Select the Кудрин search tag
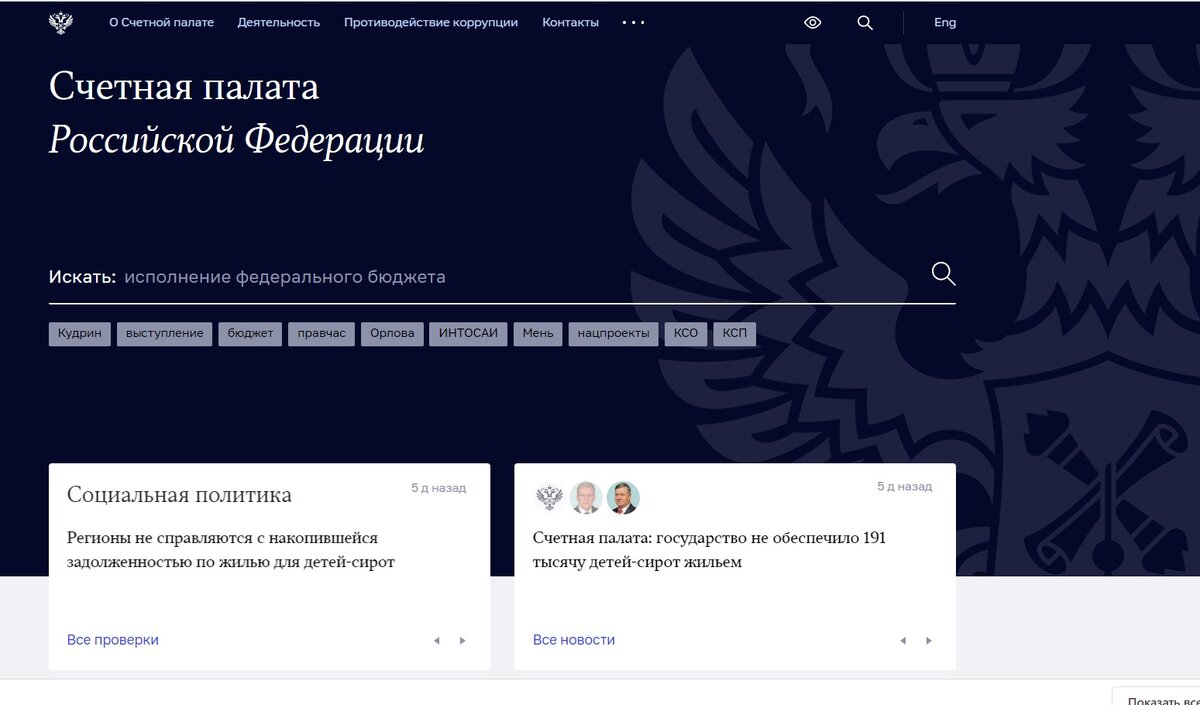 tap(80, 334)
